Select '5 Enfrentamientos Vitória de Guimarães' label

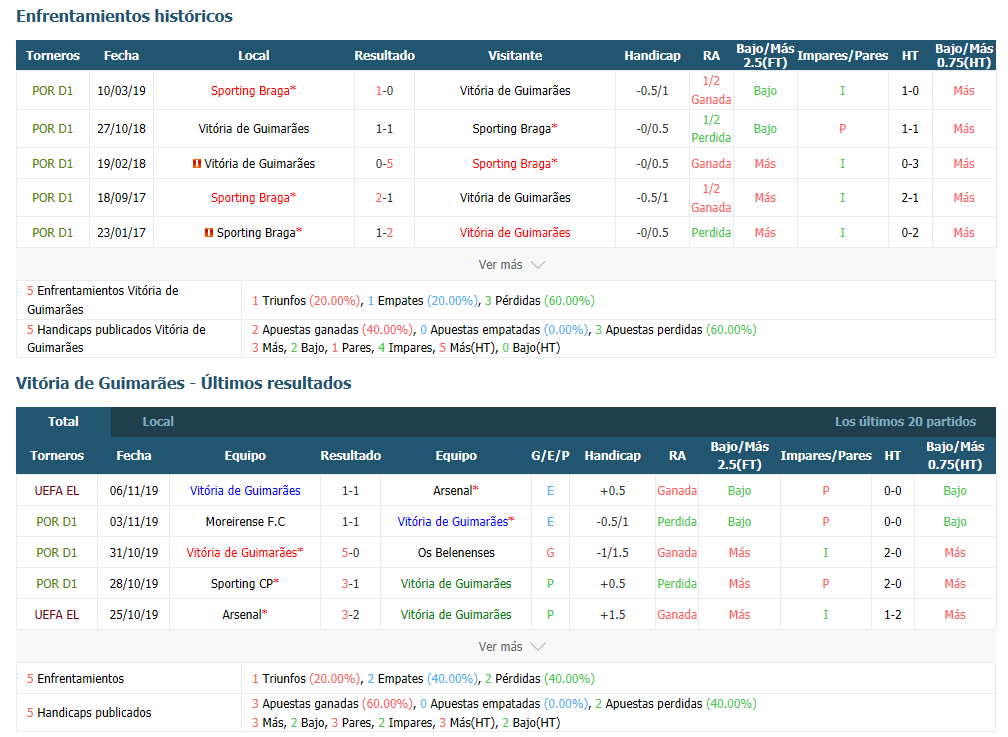click(103, 300)
